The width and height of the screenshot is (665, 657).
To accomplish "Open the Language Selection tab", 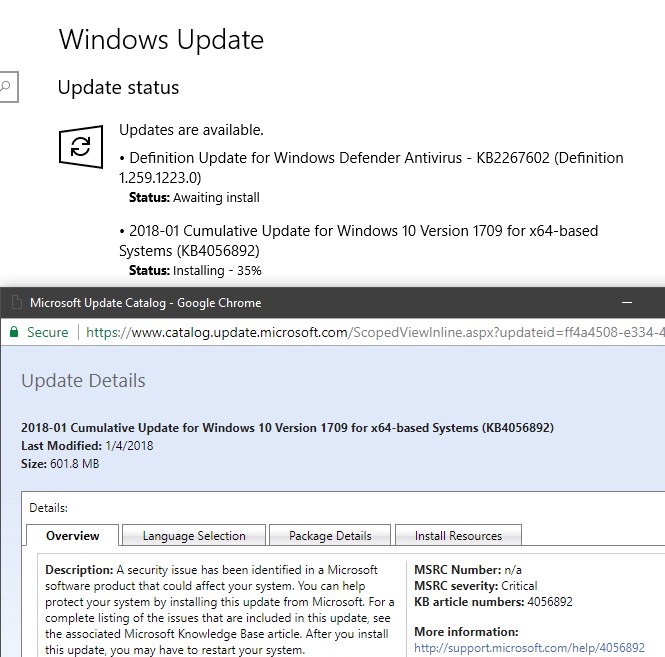I will (x=194, y=535).
